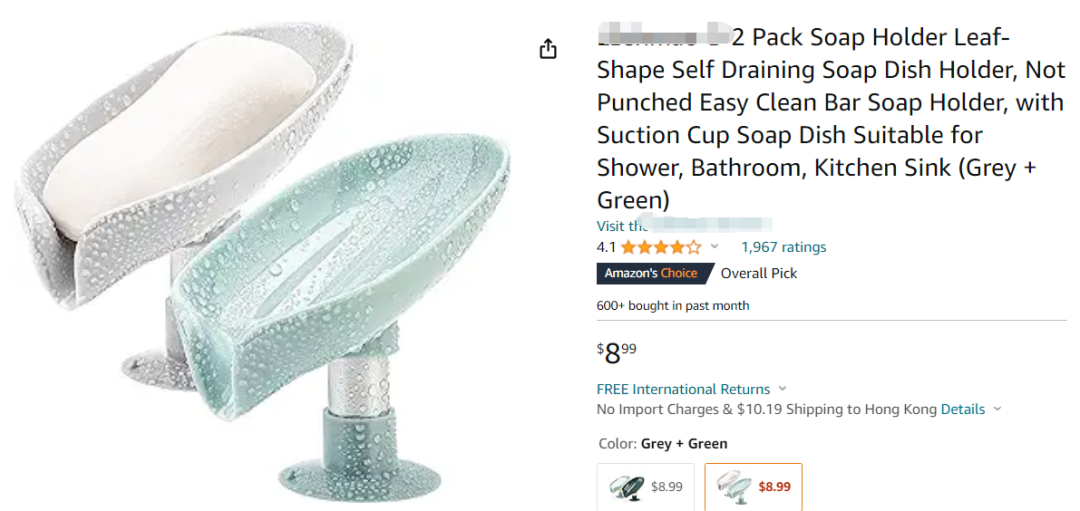Expand the star rating breakdown chevron
Viewport: 1080px width, 511px height.
pos(714,247)
